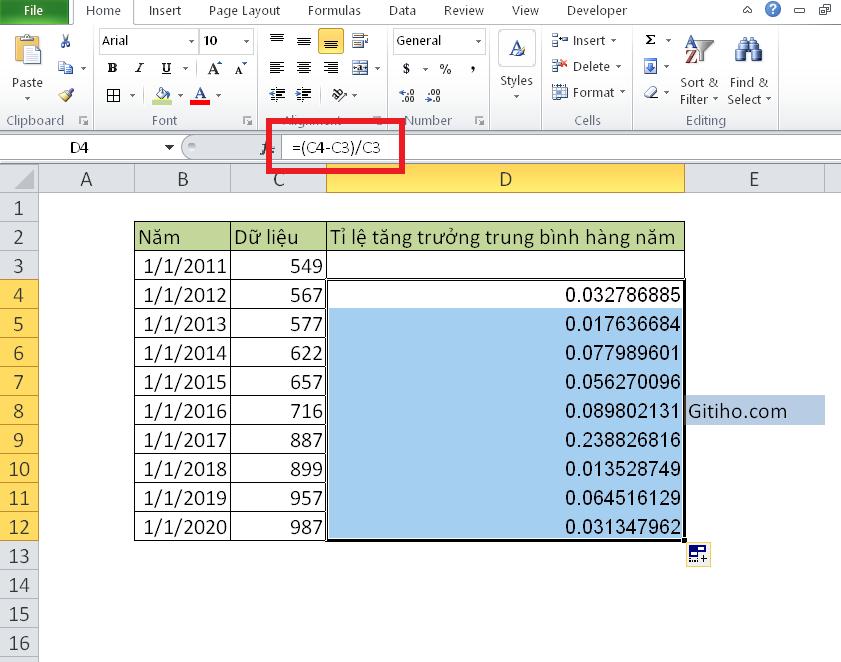Select the Italic formatting icon
841x662 pixels.
[x=138, y=68]
